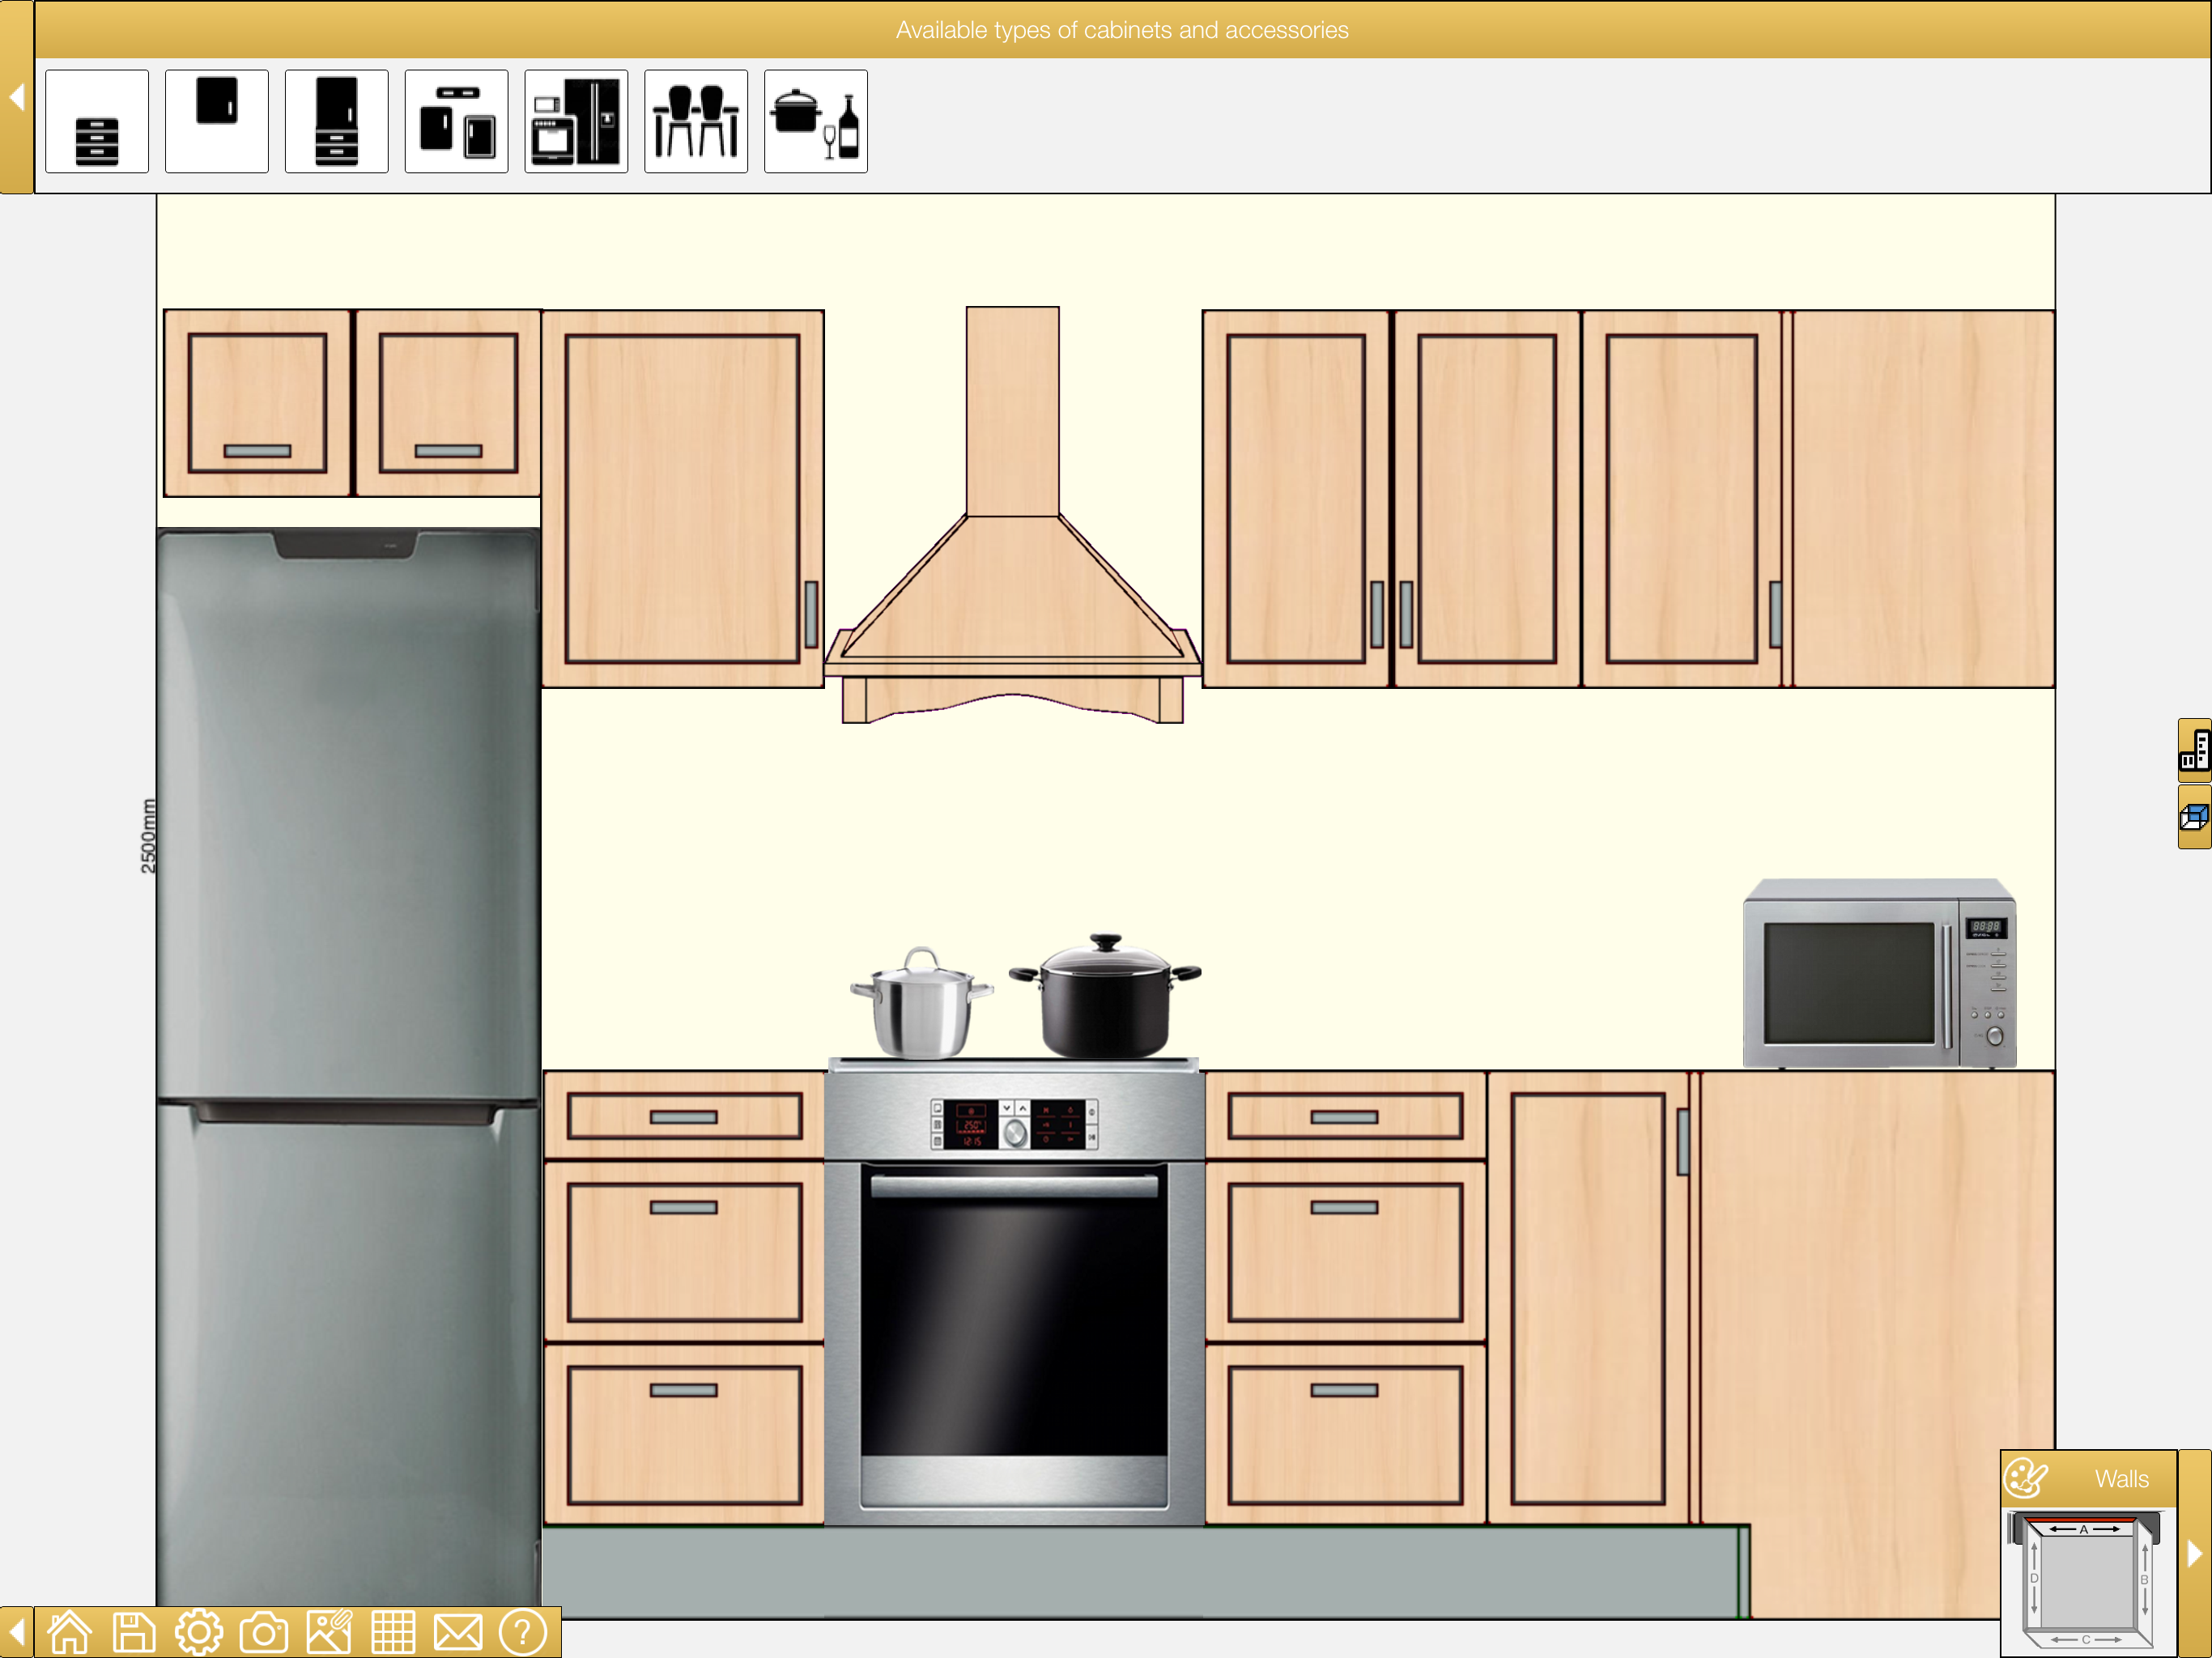Click the Home icon in bottom toolbar
2212x1658 pixels.
point(69,1632)
